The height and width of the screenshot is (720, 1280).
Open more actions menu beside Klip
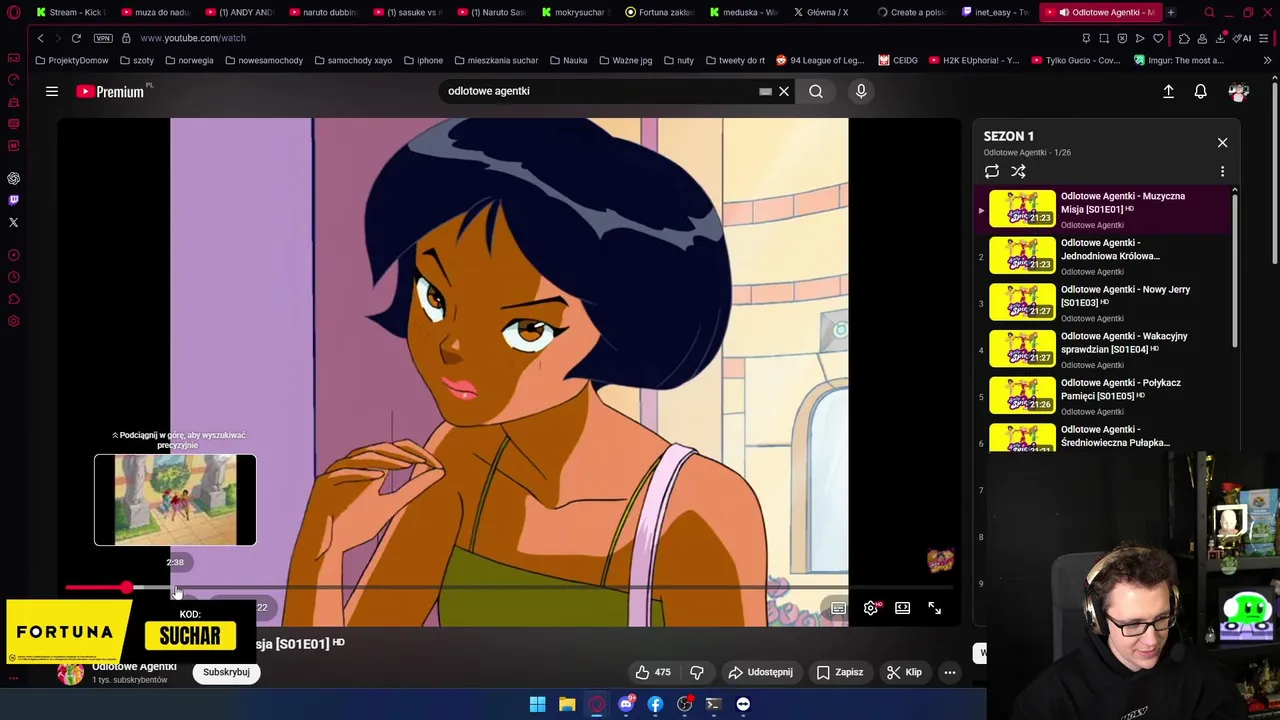[x=950, y=672]
